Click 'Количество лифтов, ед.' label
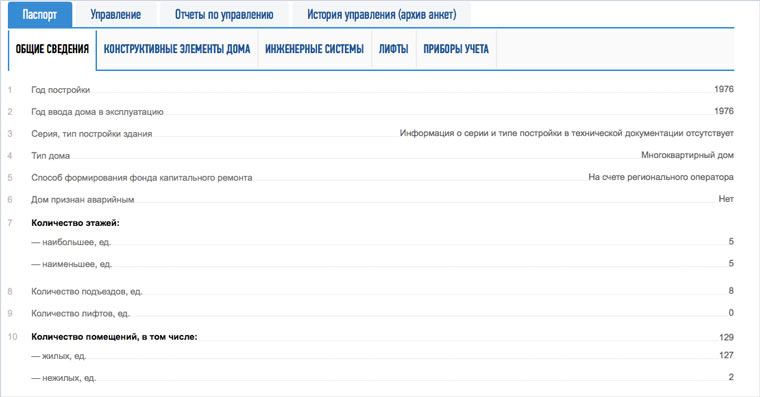 pyautogui.click(x=80, y=314)
